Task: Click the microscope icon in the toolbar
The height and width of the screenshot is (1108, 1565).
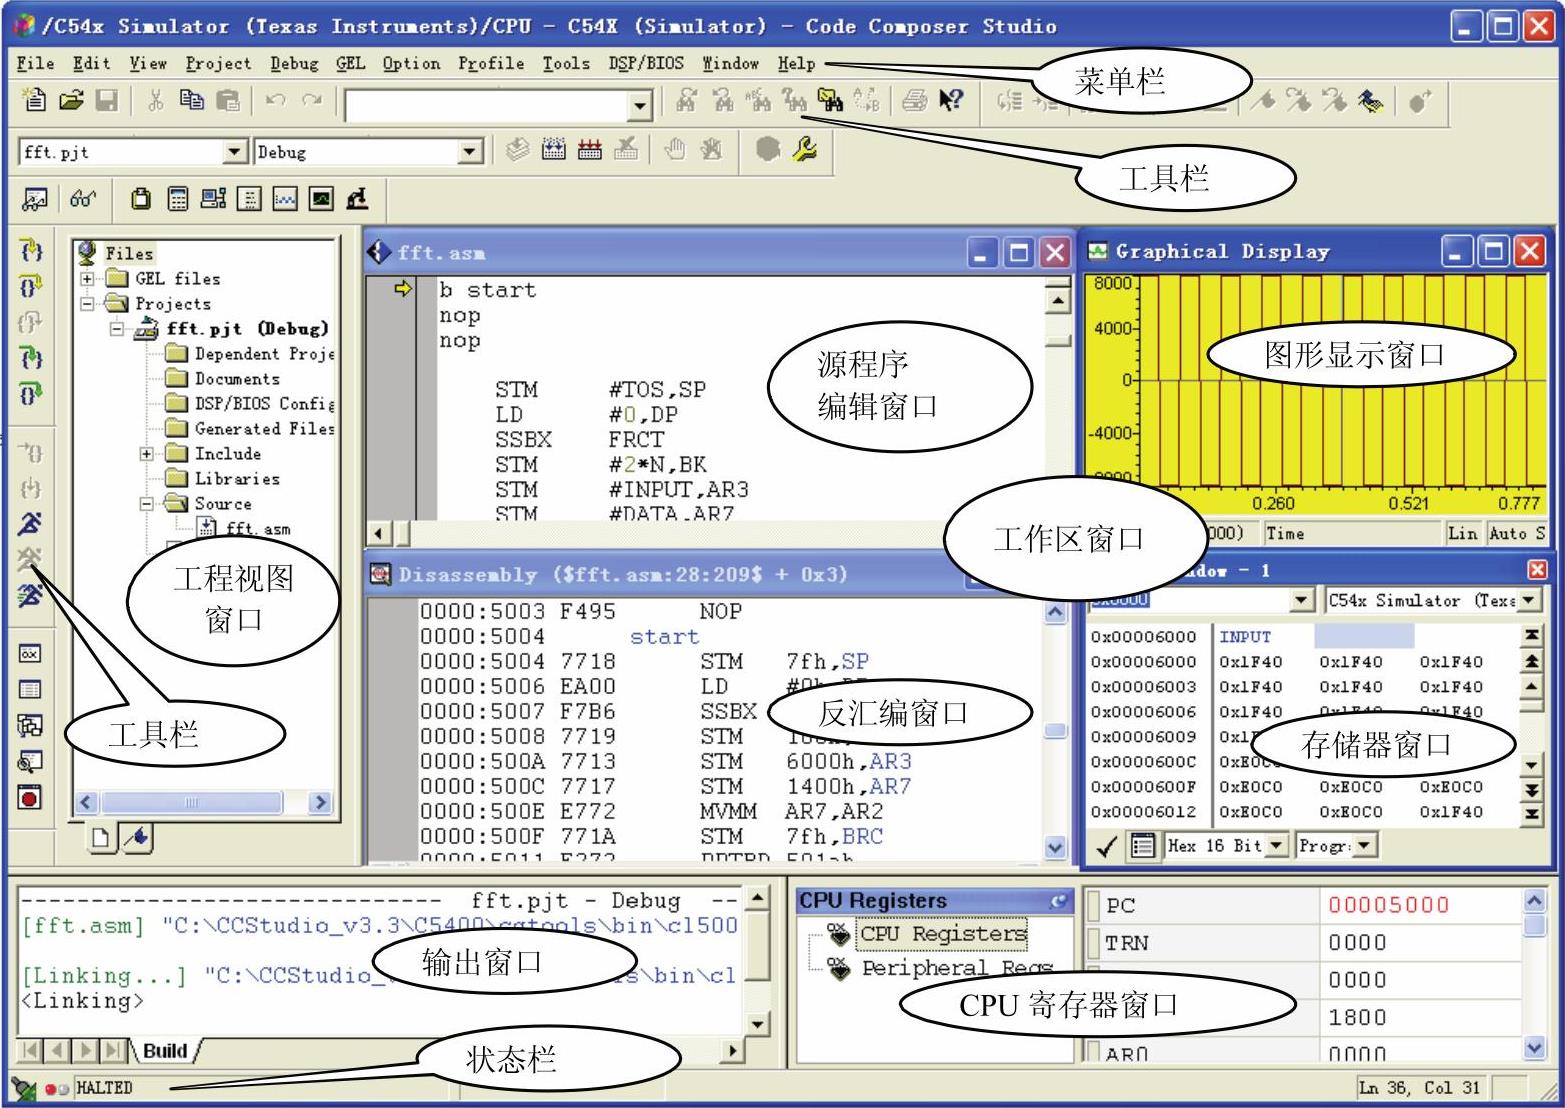Action: (x=357, y=199)
